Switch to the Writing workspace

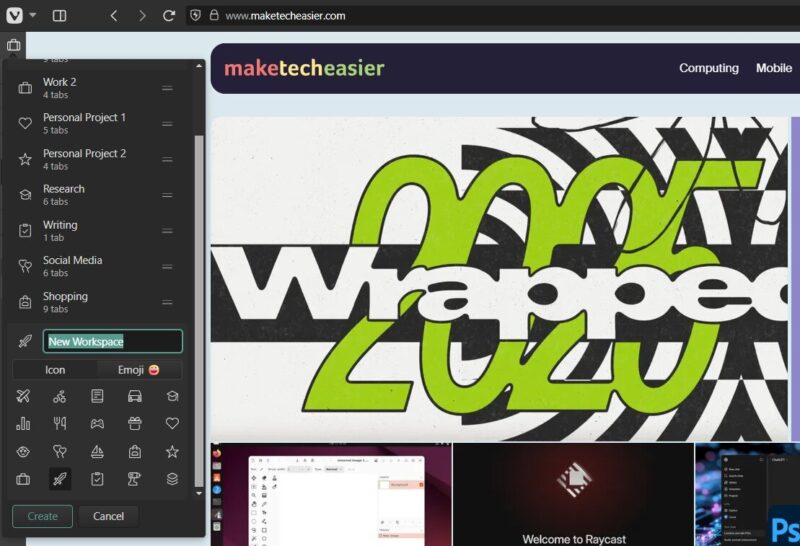click(x=97, y=231)
